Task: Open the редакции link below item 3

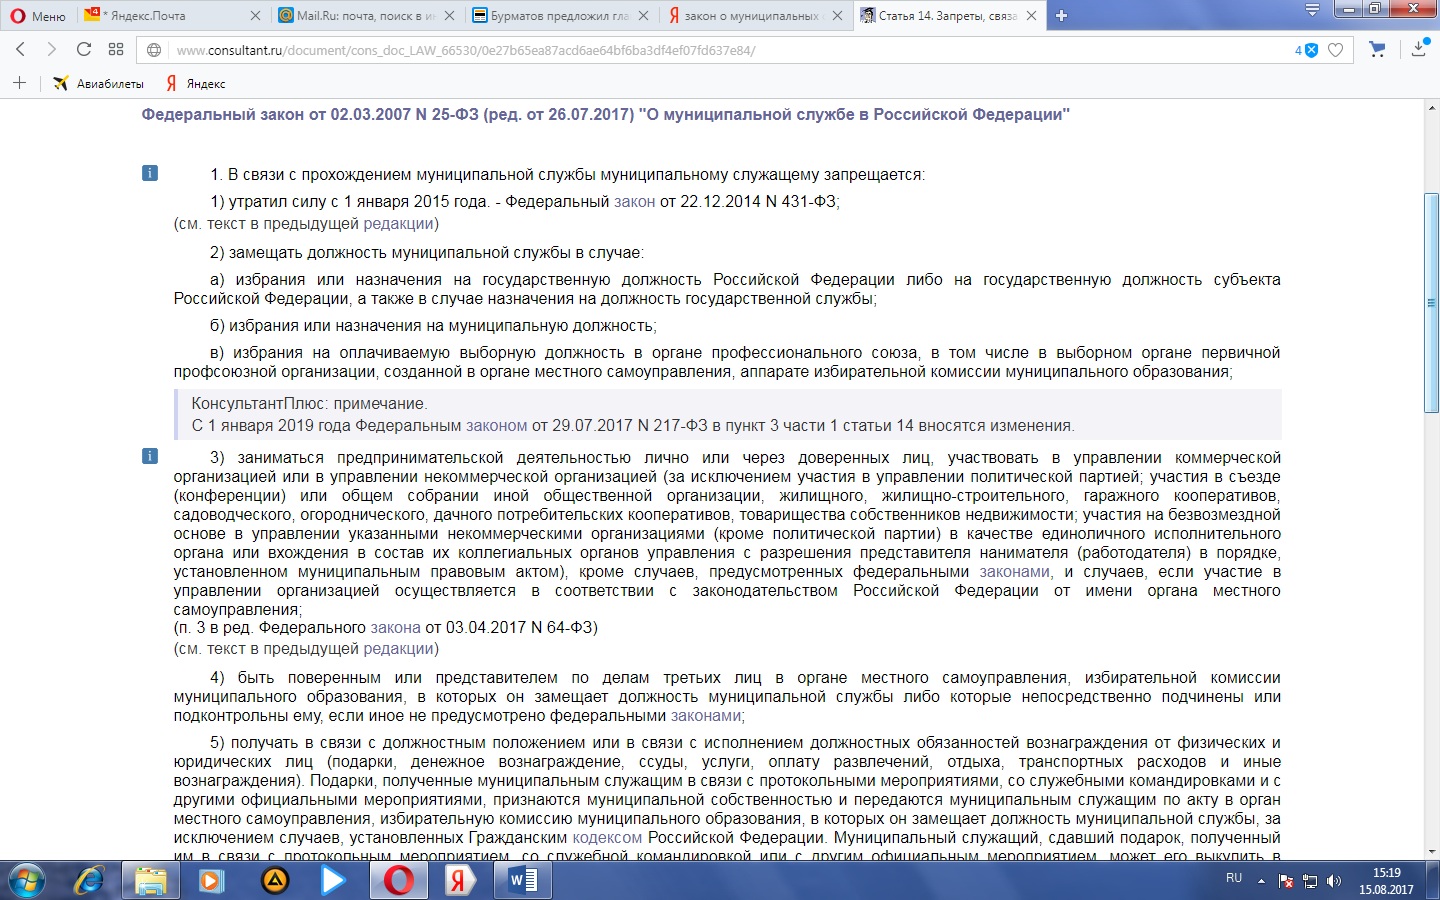Action: 398,649
